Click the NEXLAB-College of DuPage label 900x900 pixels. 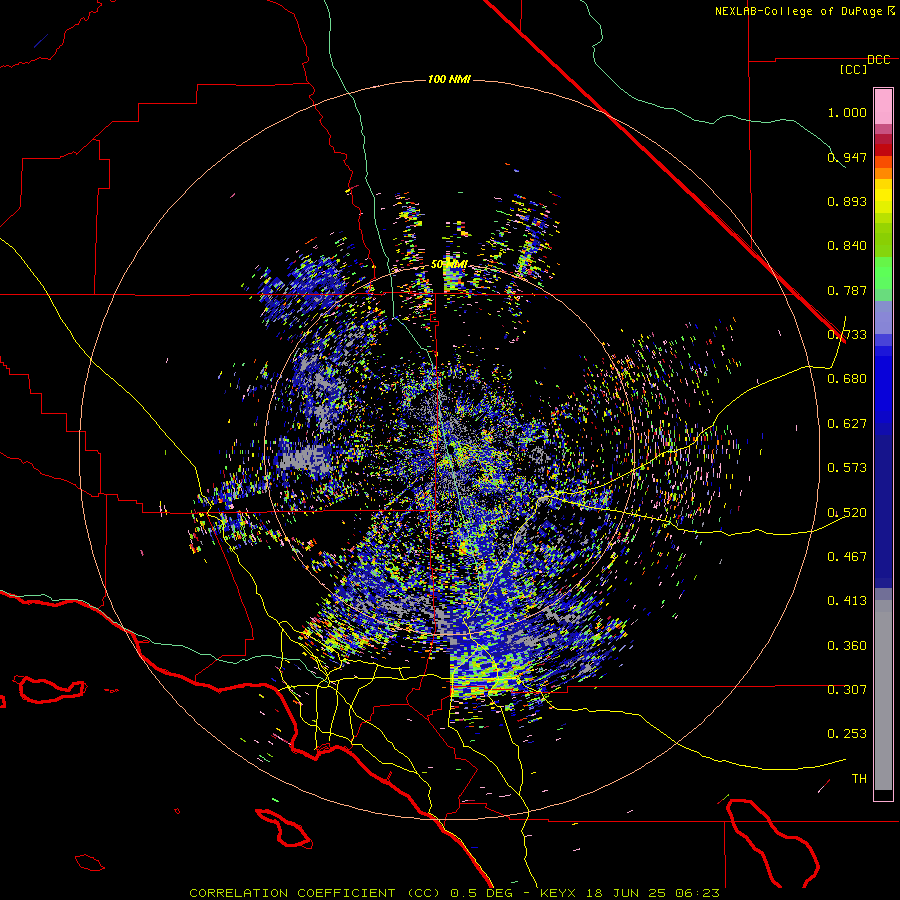coord(798,11)
